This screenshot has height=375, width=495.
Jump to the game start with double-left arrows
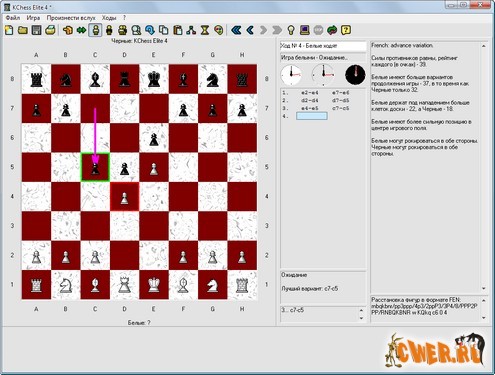pyautogui.click(x=236, y=30)
